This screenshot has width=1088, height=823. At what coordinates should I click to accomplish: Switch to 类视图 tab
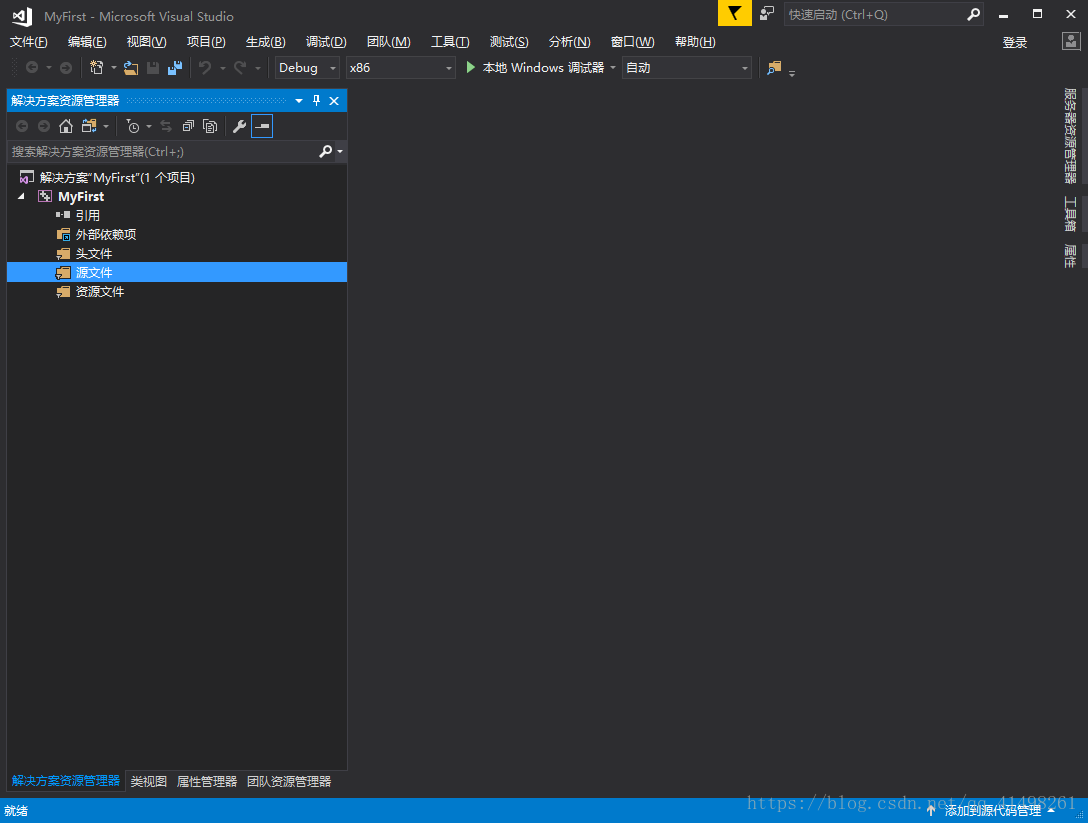pyautogui.click(x=148, y=781)
